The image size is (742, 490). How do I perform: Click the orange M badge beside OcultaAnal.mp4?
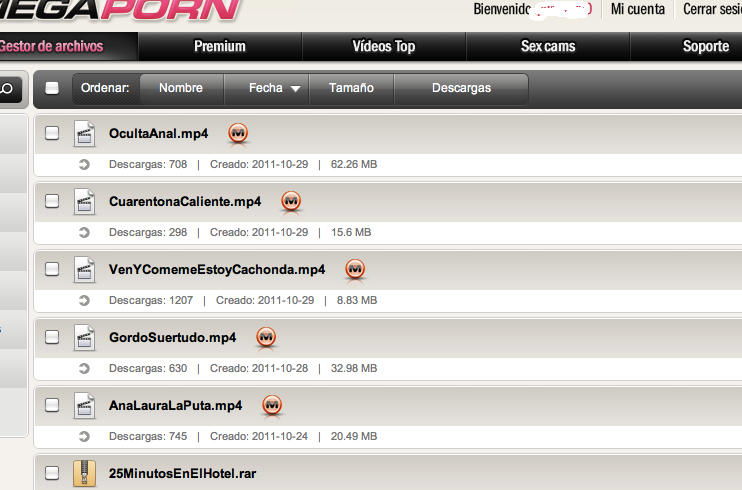click(x=238, y=133)
